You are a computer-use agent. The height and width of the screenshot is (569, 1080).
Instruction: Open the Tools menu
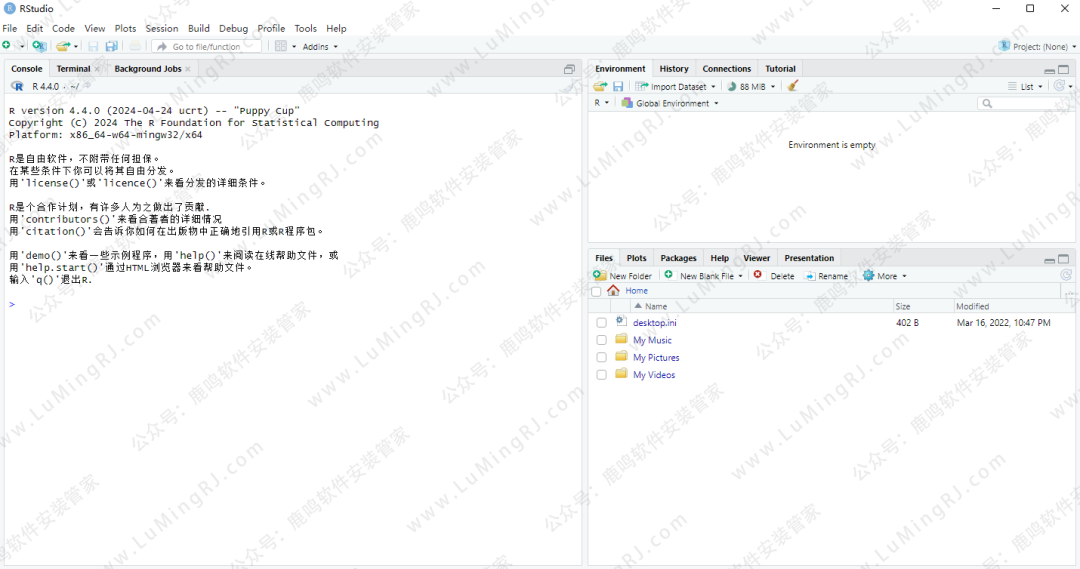pyautogui.click(x=305, y=28)
